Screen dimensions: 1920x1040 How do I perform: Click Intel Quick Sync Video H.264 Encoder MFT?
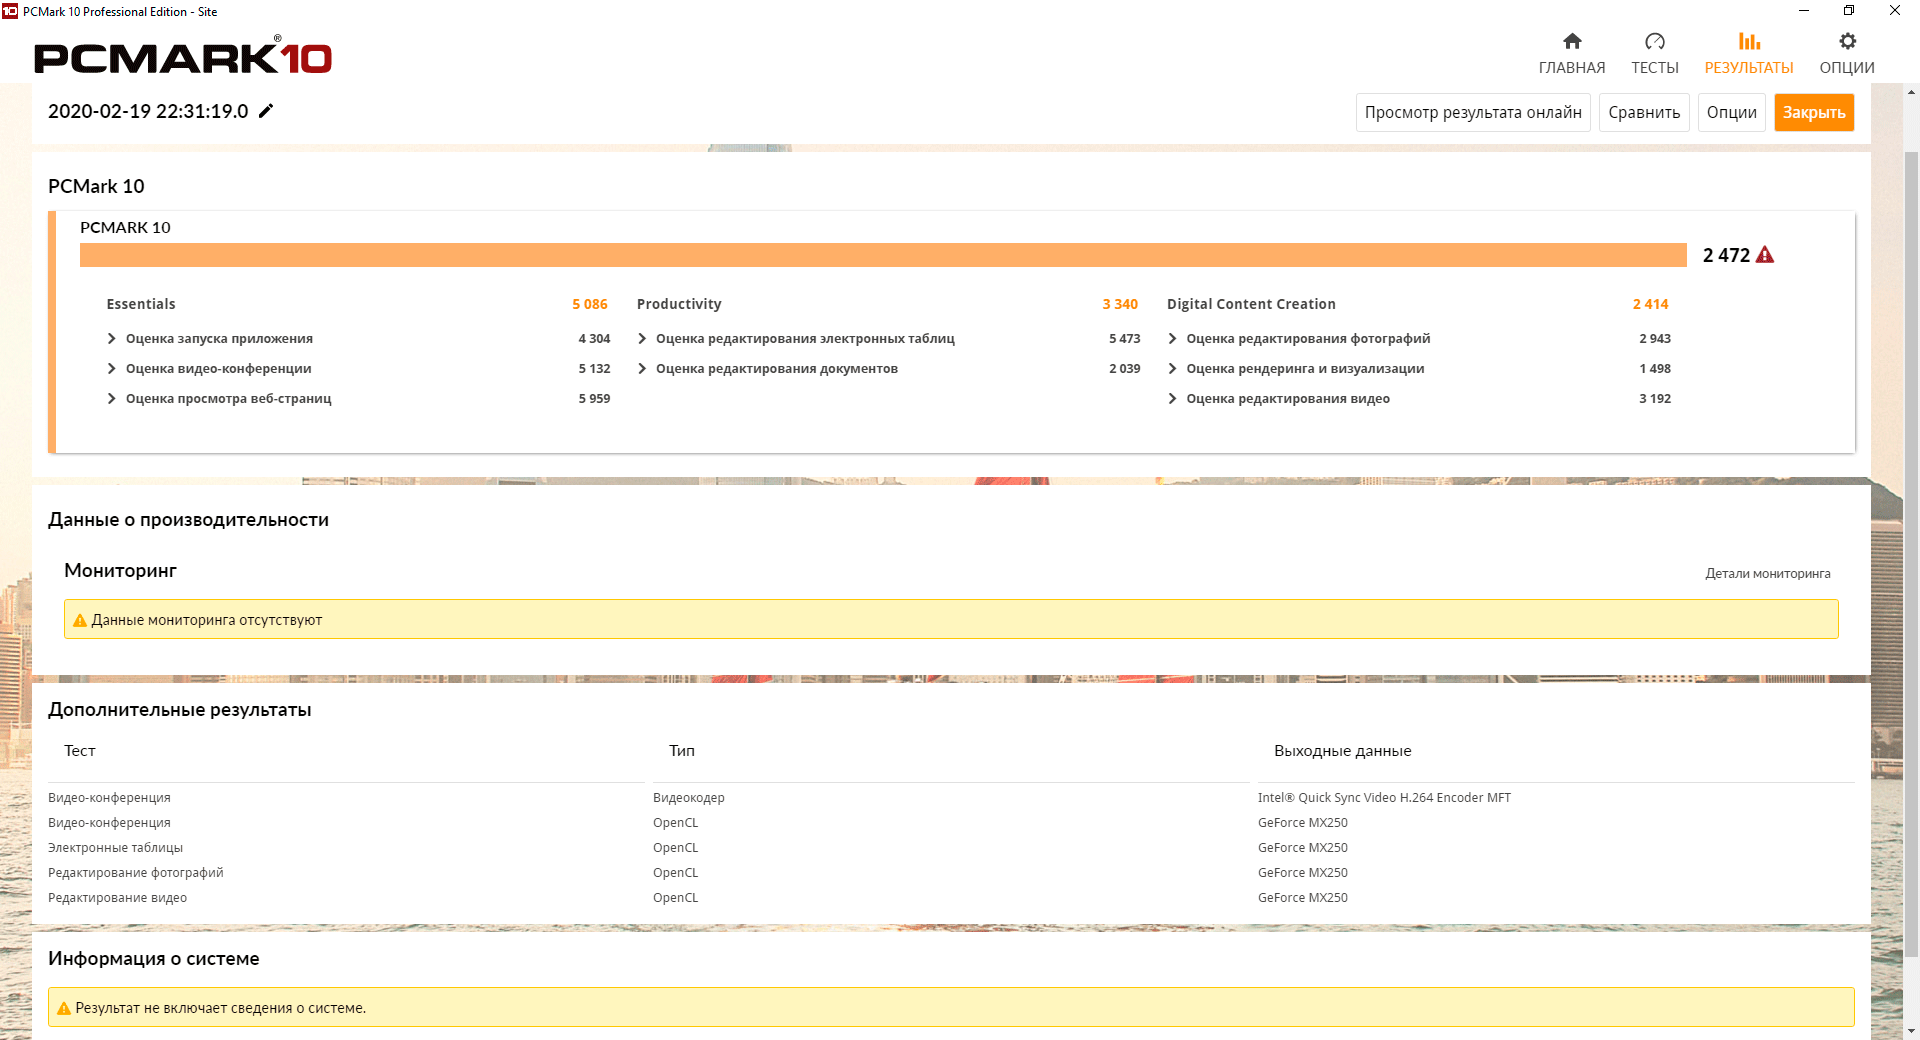[1384, 798]
